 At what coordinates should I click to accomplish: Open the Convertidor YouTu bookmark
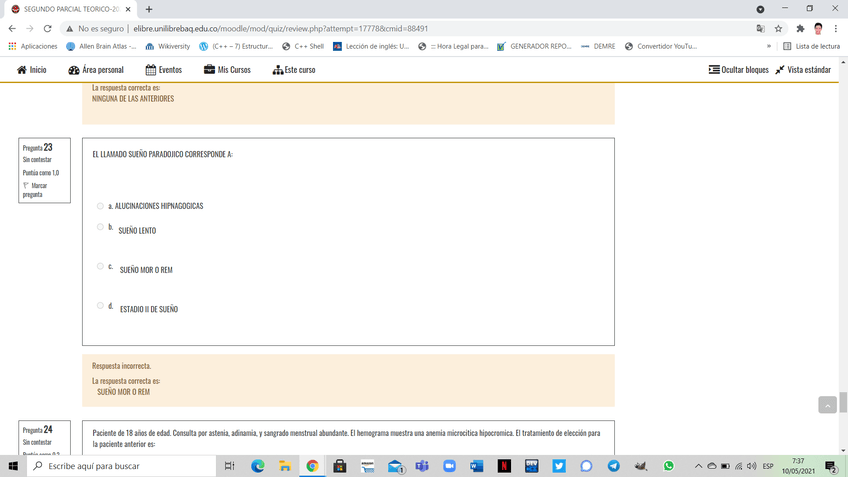(660, 47)
